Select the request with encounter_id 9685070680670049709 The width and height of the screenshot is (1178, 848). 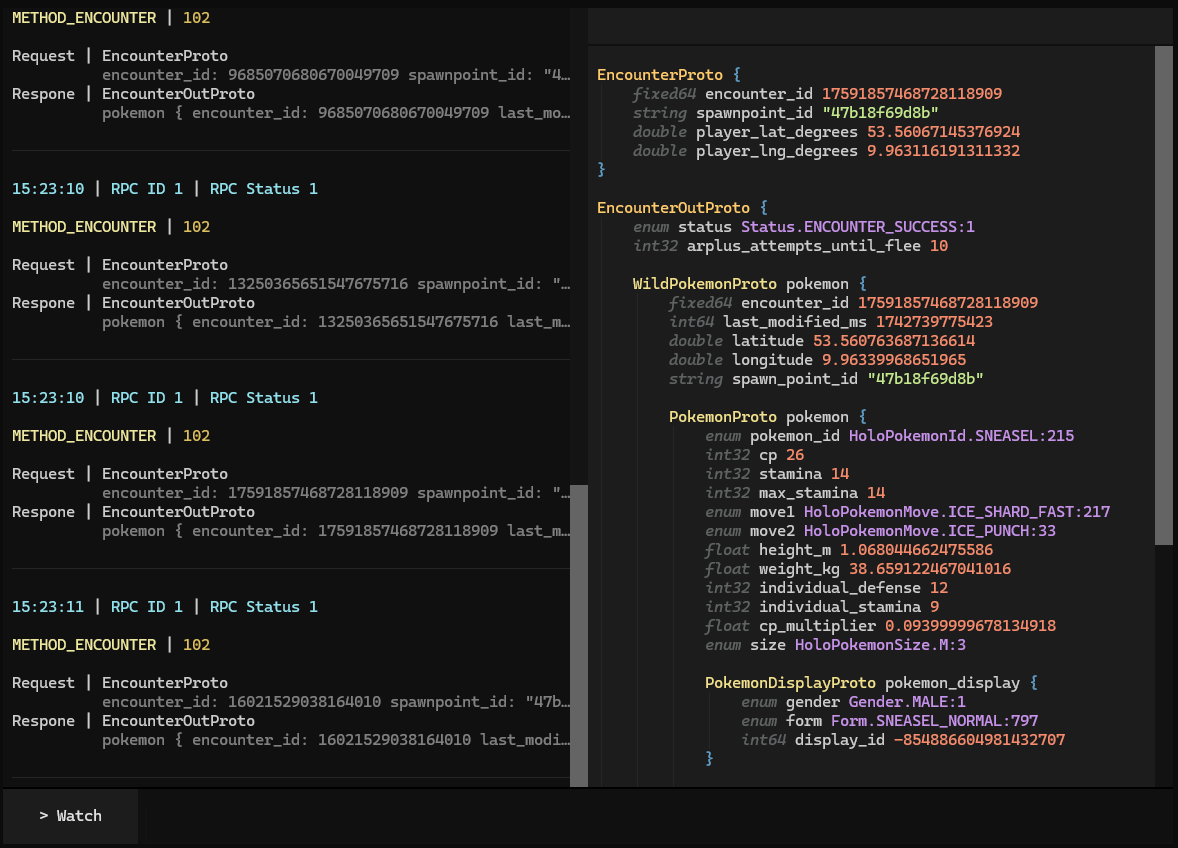(335, 75)
